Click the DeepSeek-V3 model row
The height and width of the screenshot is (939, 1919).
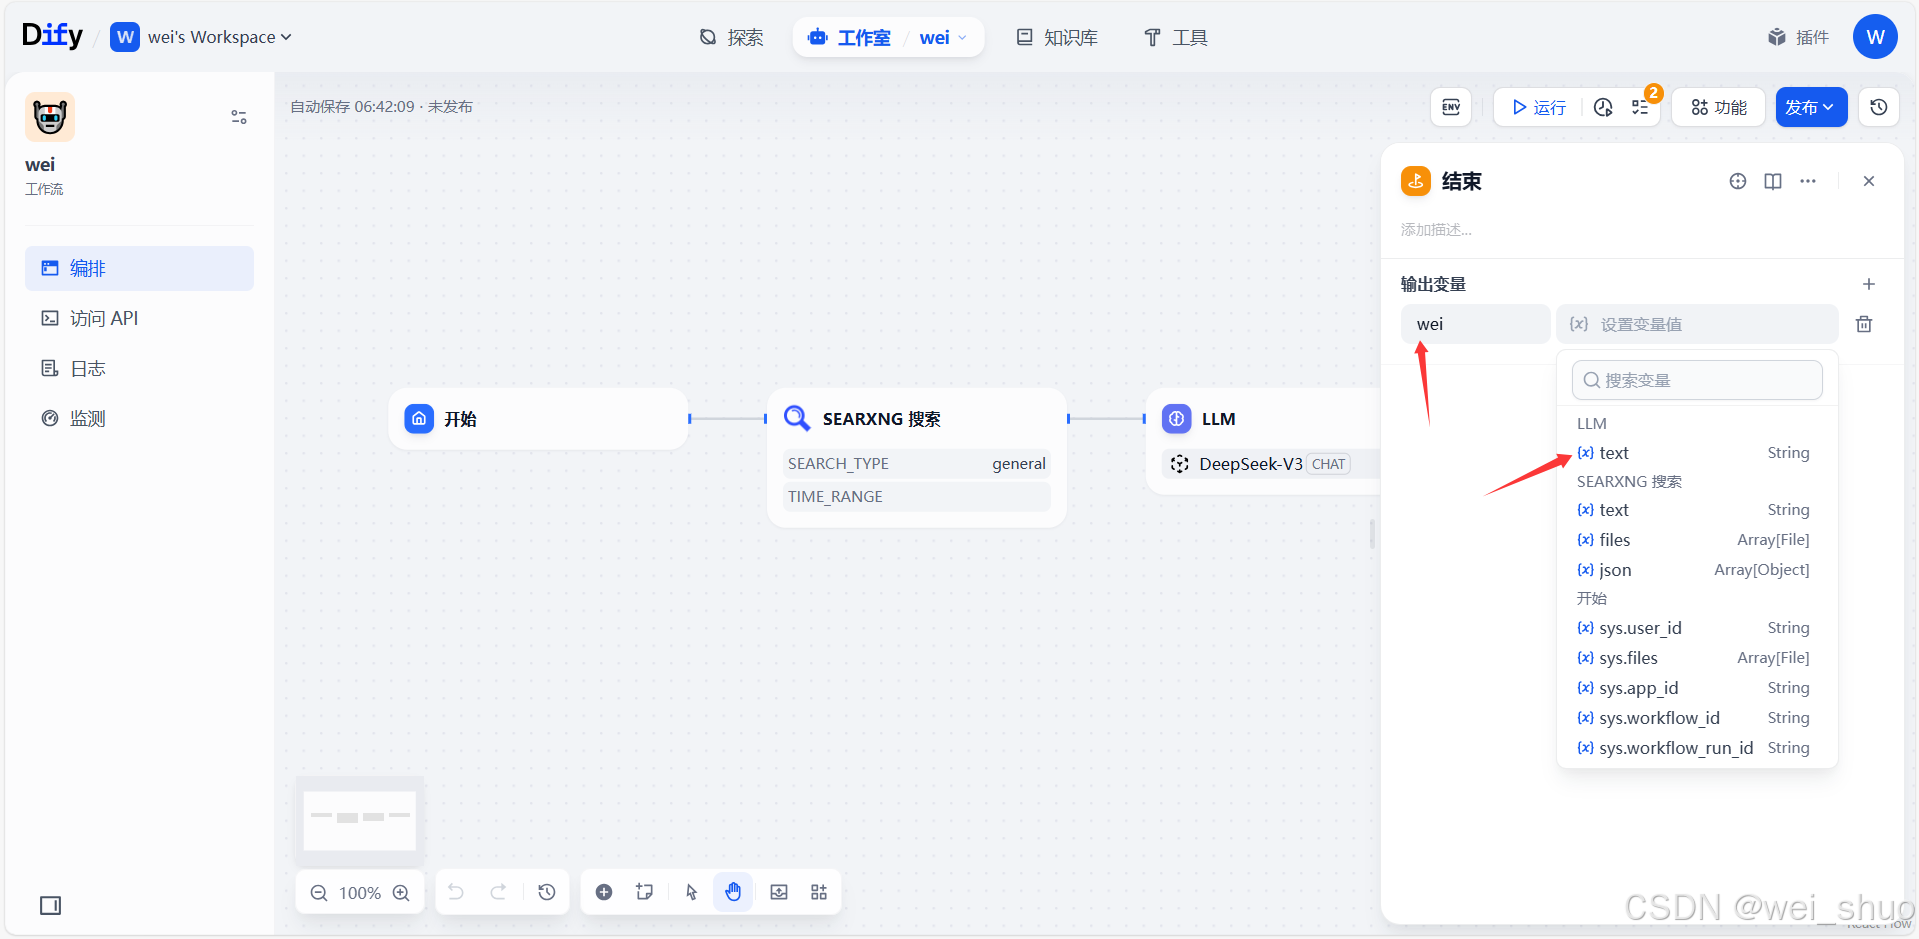pyautogui.click(x=1270, y=464)
